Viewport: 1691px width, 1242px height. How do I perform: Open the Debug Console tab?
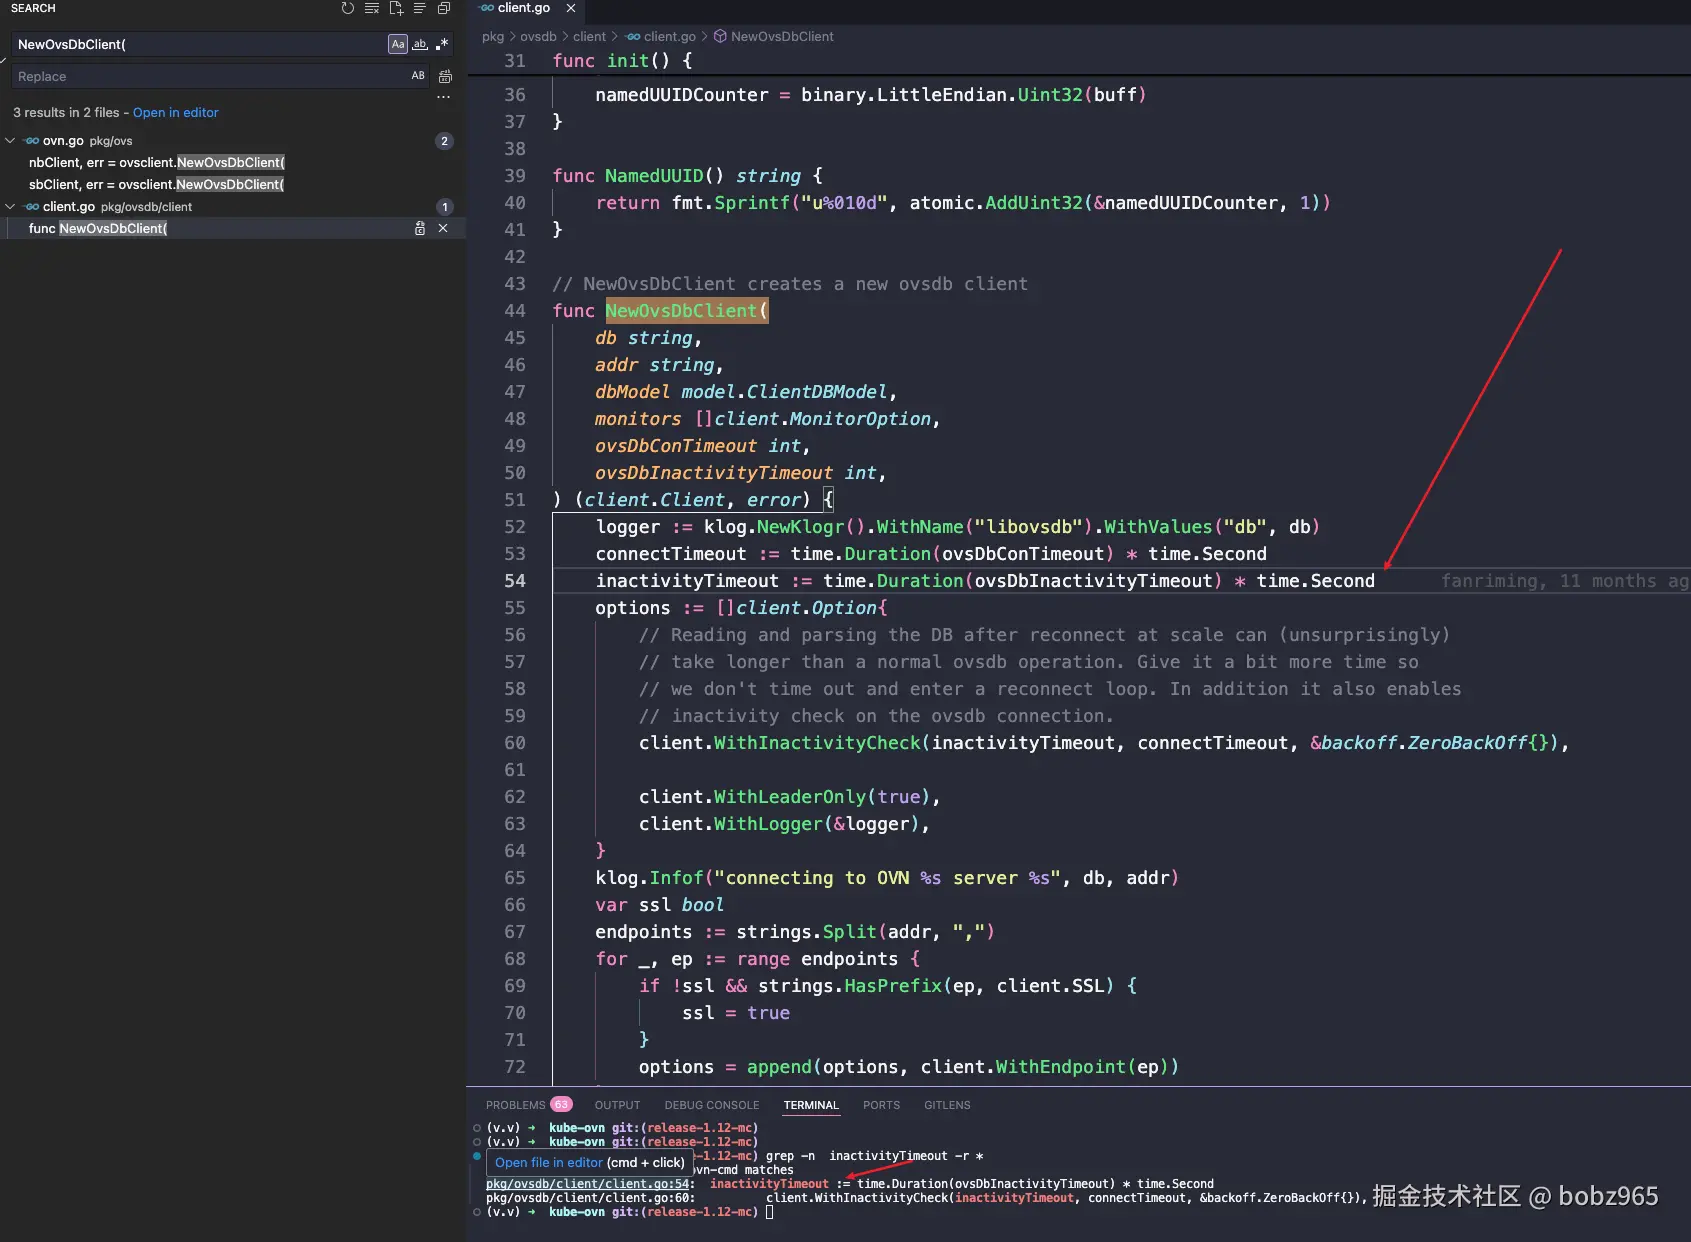[711, 1105]
